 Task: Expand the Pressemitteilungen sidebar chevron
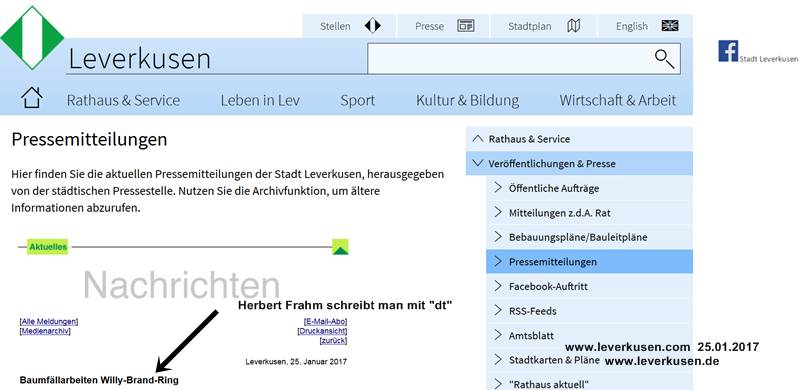click(498, 261)
